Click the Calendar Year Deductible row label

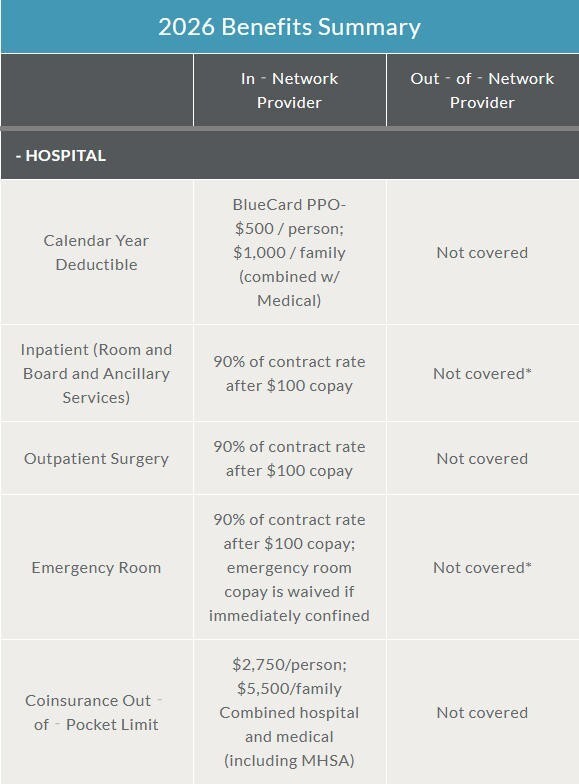click(x=96, y=252)
